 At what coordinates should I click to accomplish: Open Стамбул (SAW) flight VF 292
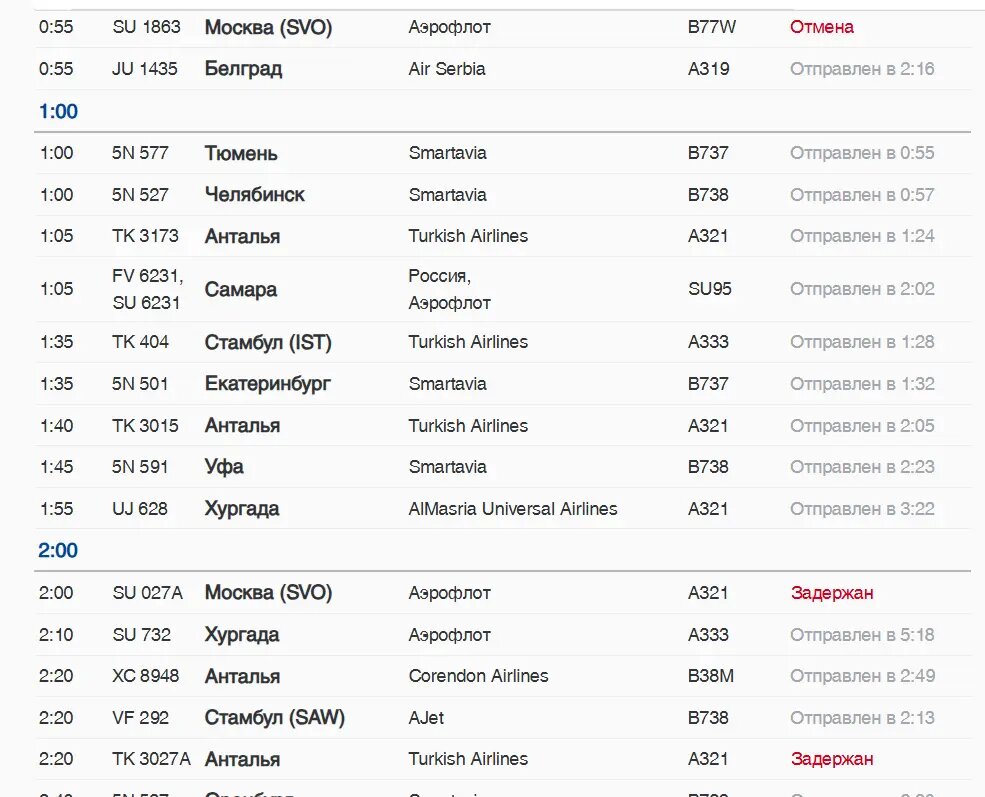click(x=274, y=718)
